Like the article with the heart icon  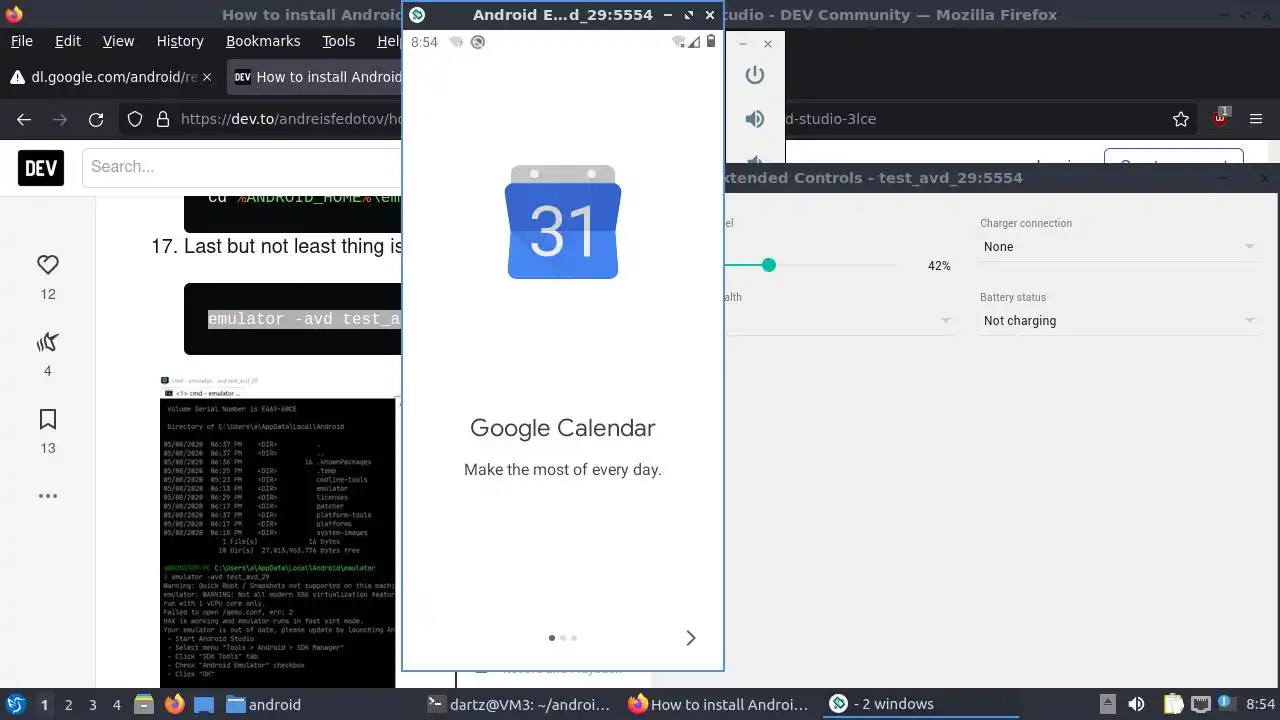[48, 265]
